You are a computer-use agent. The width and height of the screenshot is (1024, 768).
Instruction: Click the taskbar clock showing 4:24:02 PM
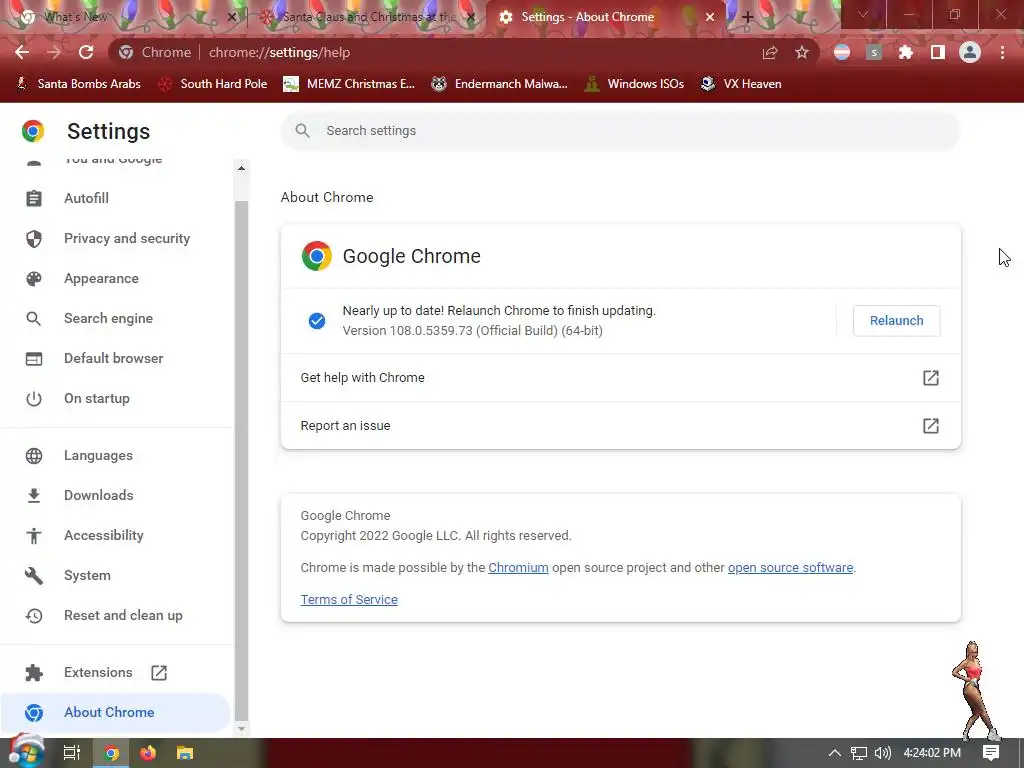click(932, 753)
